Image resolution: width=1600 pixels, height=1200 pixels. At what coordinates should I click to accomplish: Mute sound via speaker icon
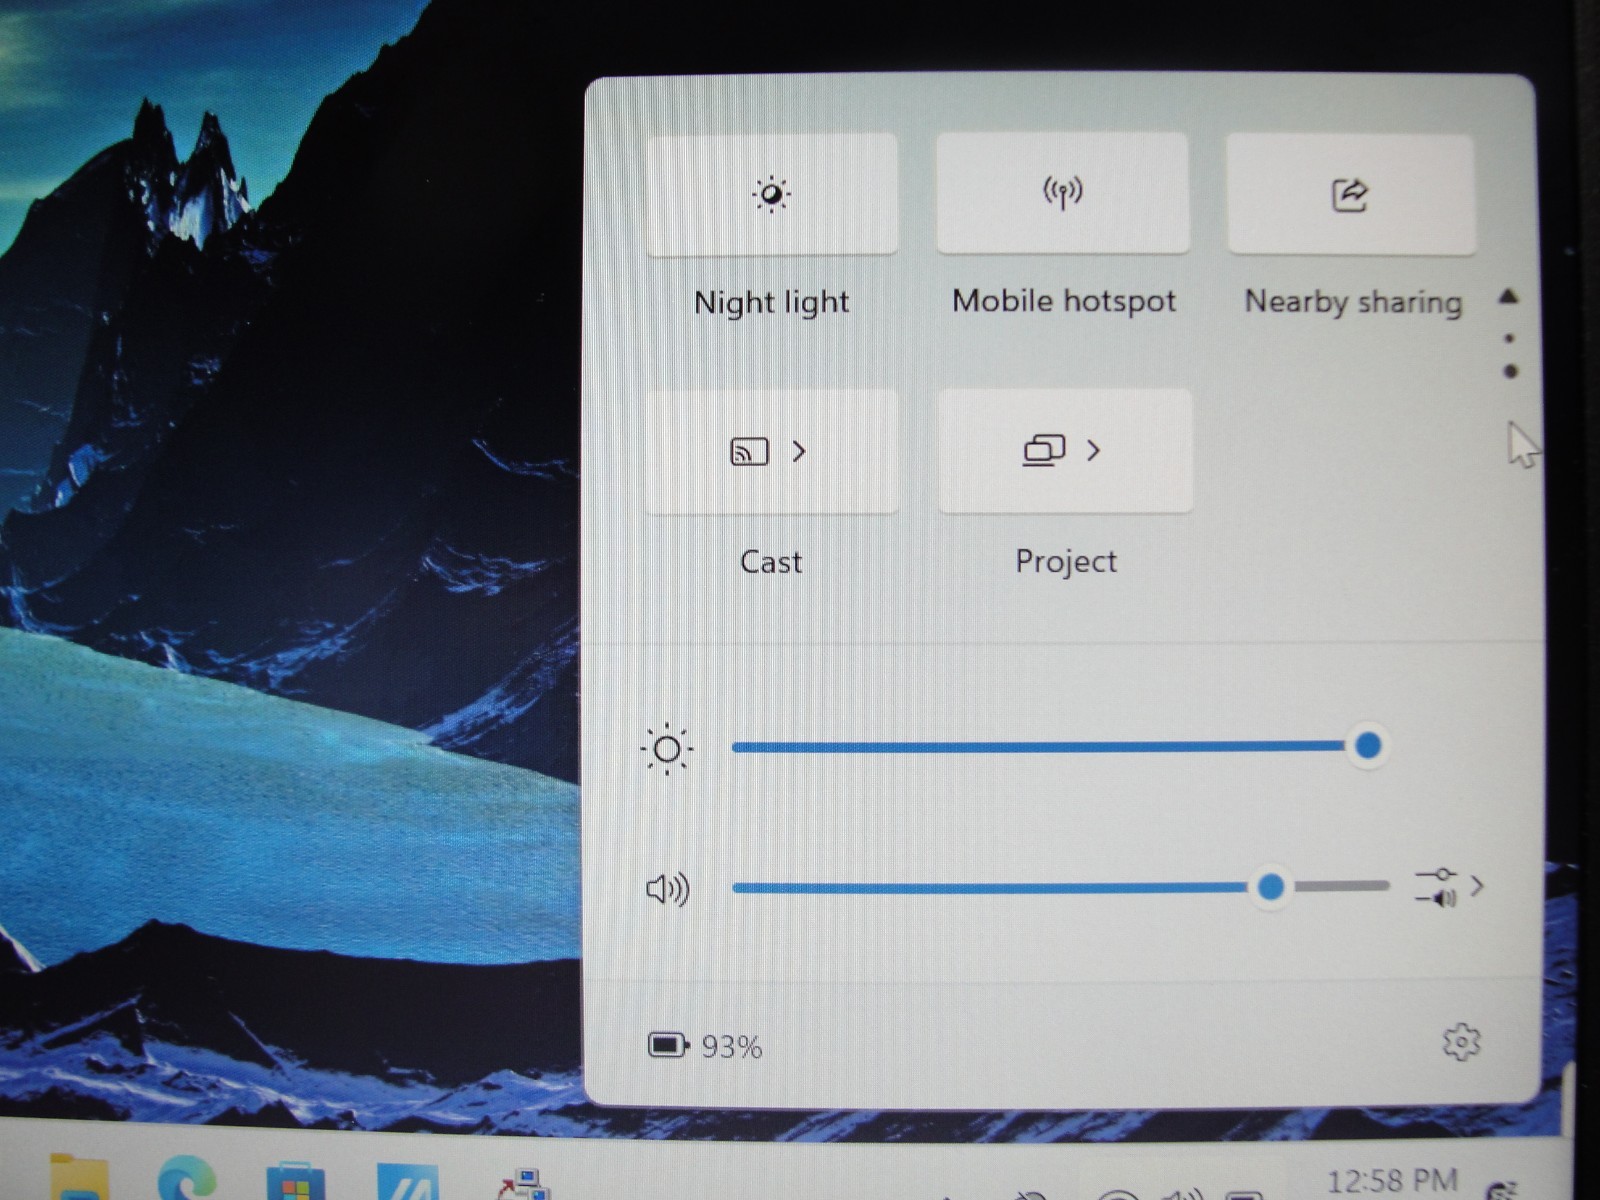pos(667,888)
